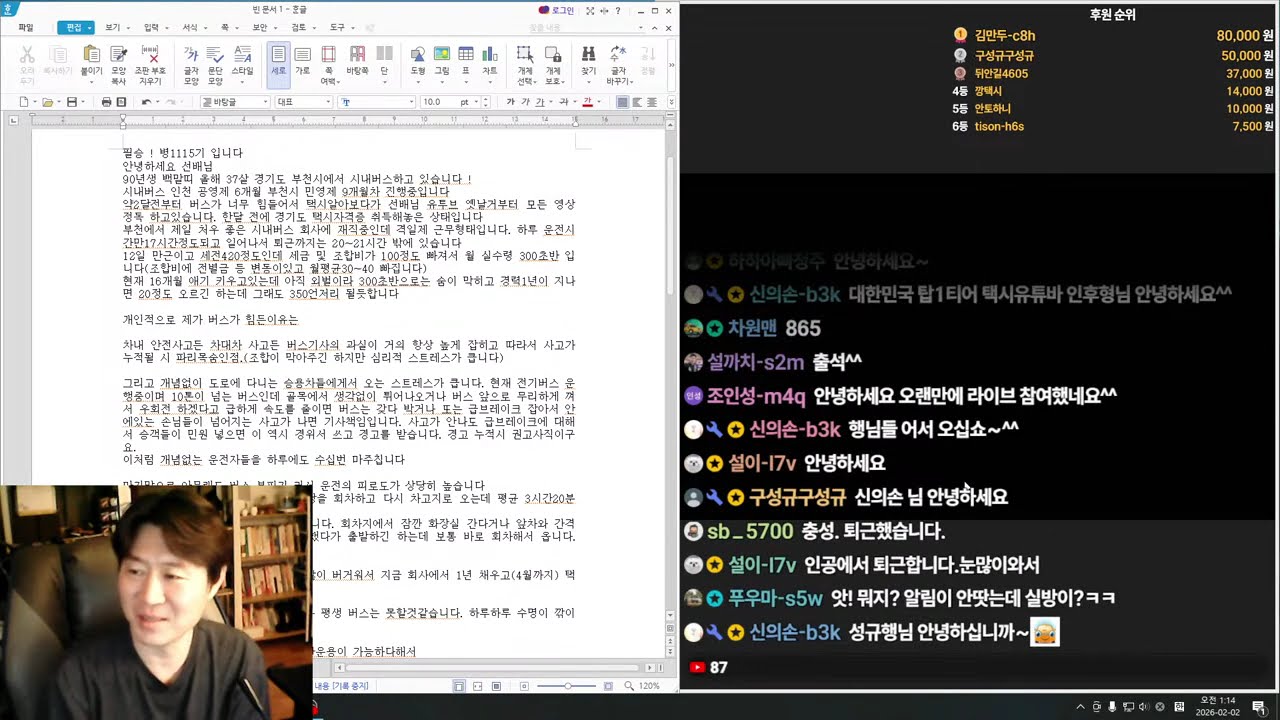Click the full screen icon beside 로그인
The image size is (1280, 720).
pyautogui.click(x=590, y=11)
